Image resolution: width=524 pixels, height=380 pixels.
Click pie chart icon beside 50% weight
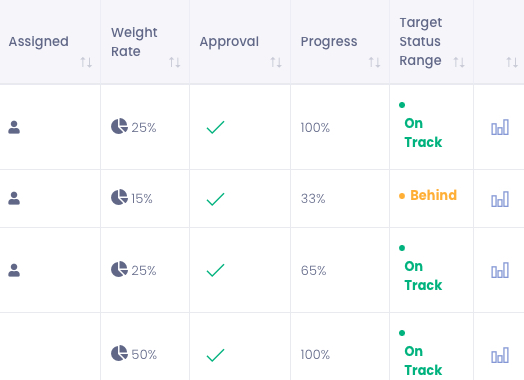point(119,353)
